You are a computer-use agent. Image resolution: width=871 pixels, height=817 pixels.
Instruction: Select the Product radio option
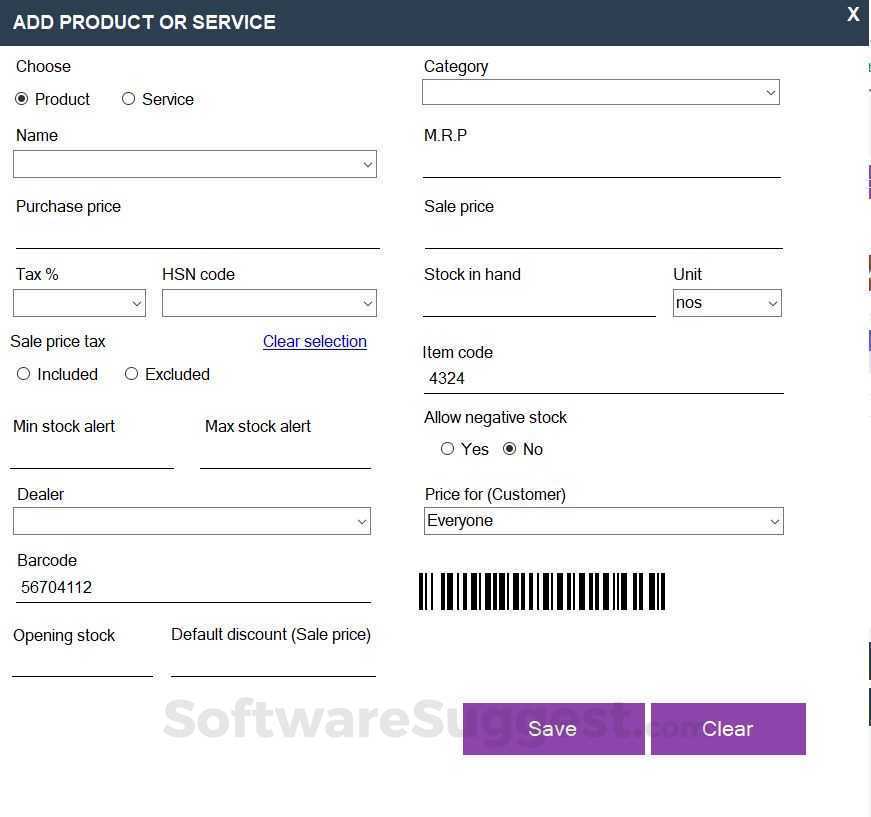[22, 99]
